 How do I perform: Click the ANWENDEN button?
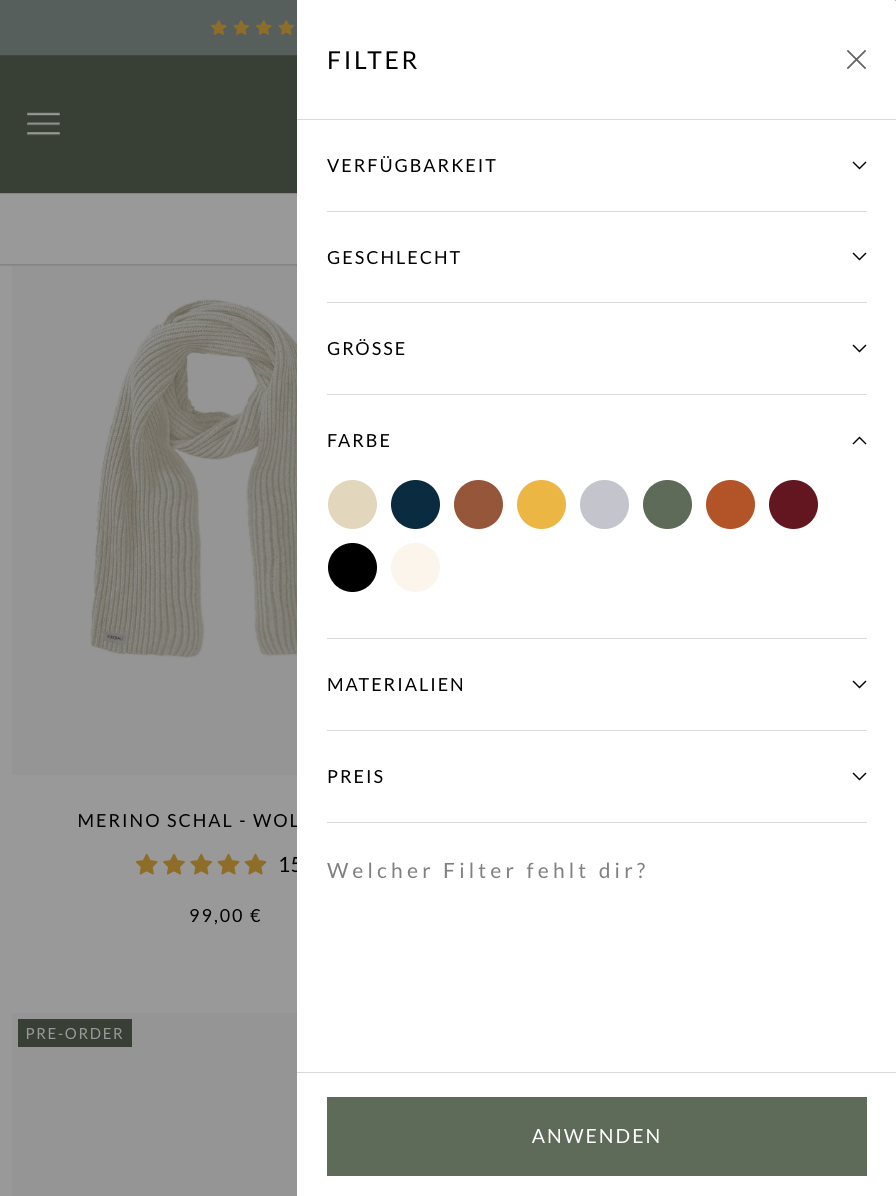[597, 1136]
